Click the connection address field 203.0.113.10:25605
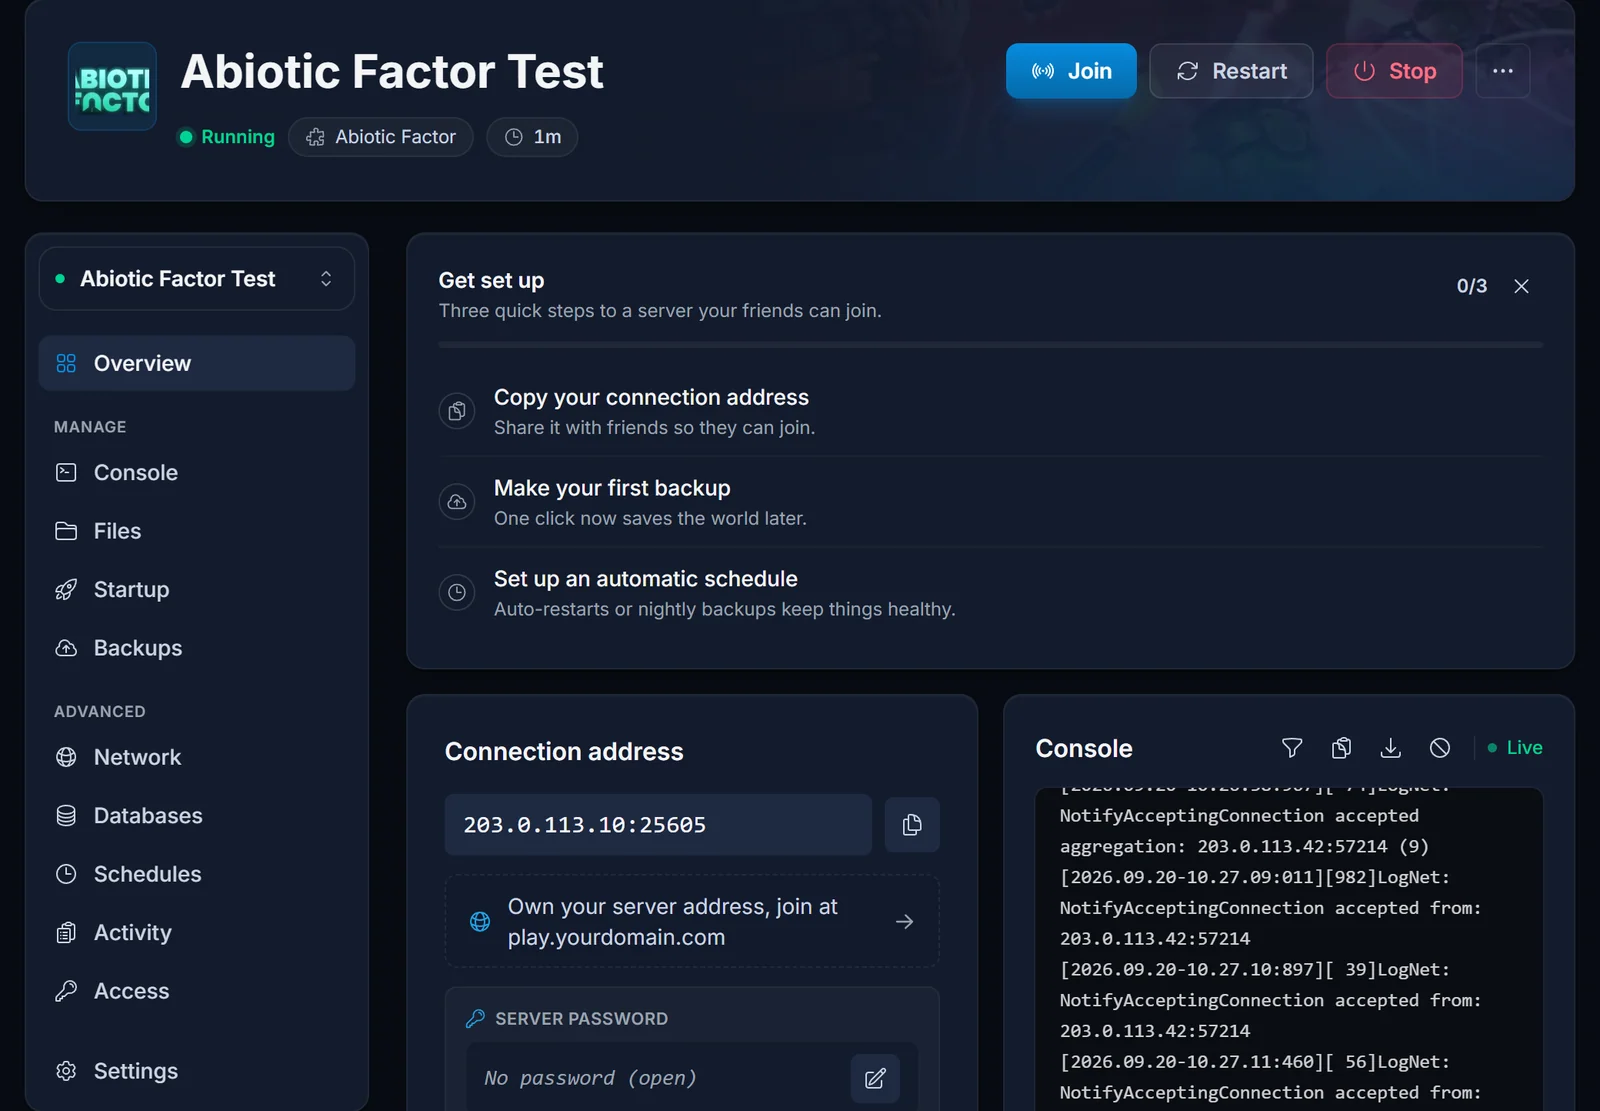This screenshot has width=1600, height=1111. [658, 825]
